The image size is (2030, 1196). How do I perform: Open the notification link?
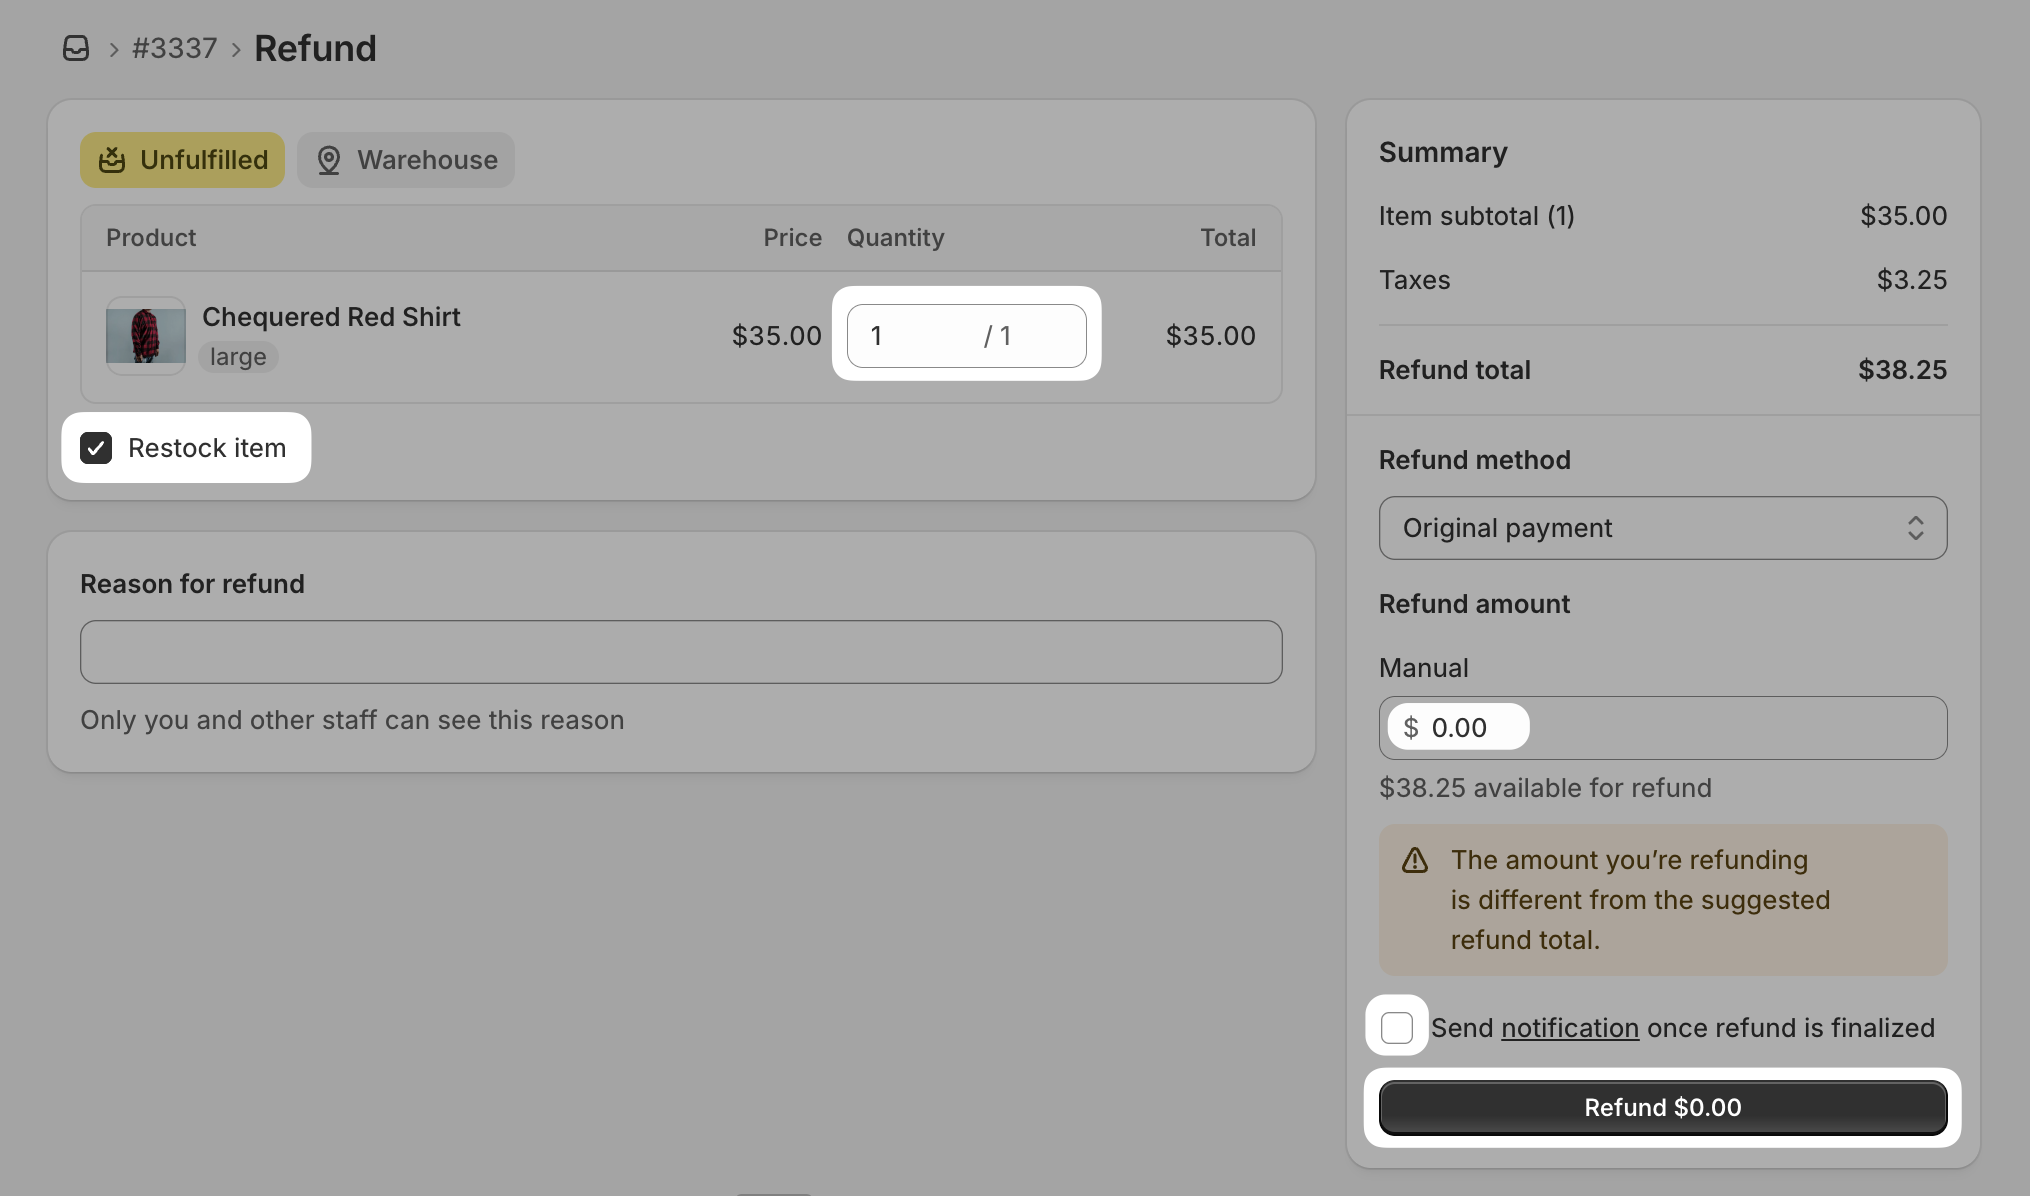(x=1569, y=1028)
